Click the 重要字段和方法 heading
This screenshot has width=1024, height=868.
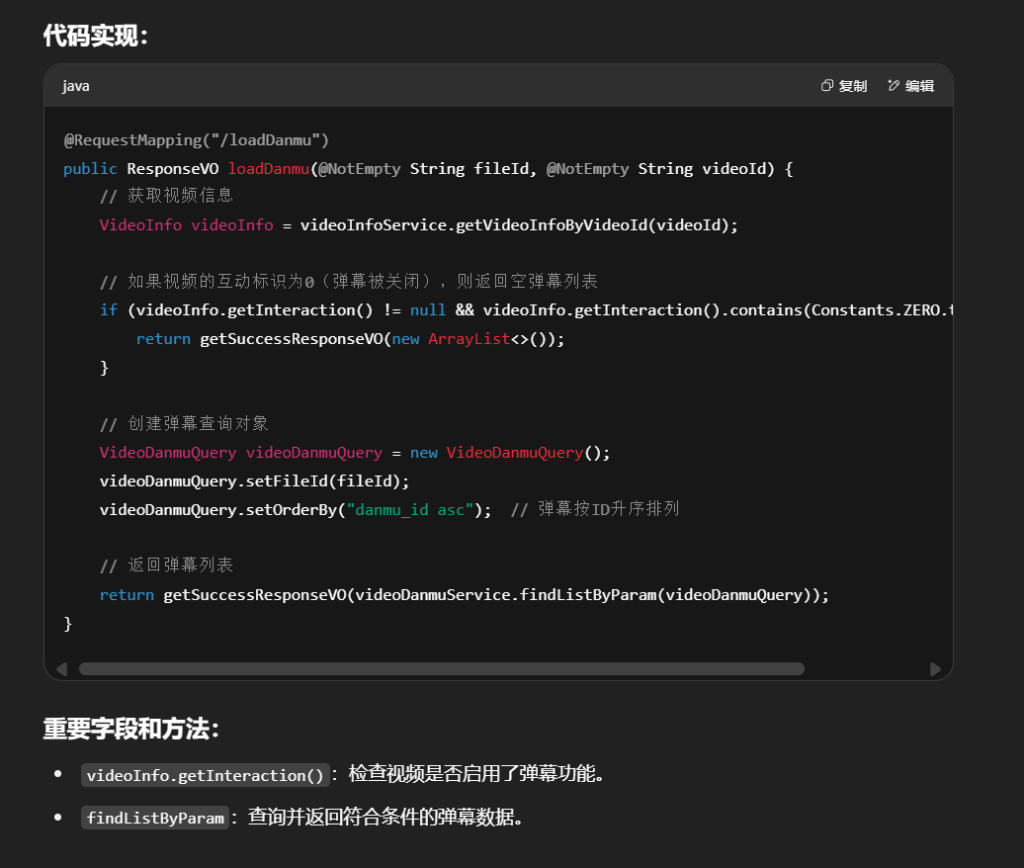coord(131,729)
